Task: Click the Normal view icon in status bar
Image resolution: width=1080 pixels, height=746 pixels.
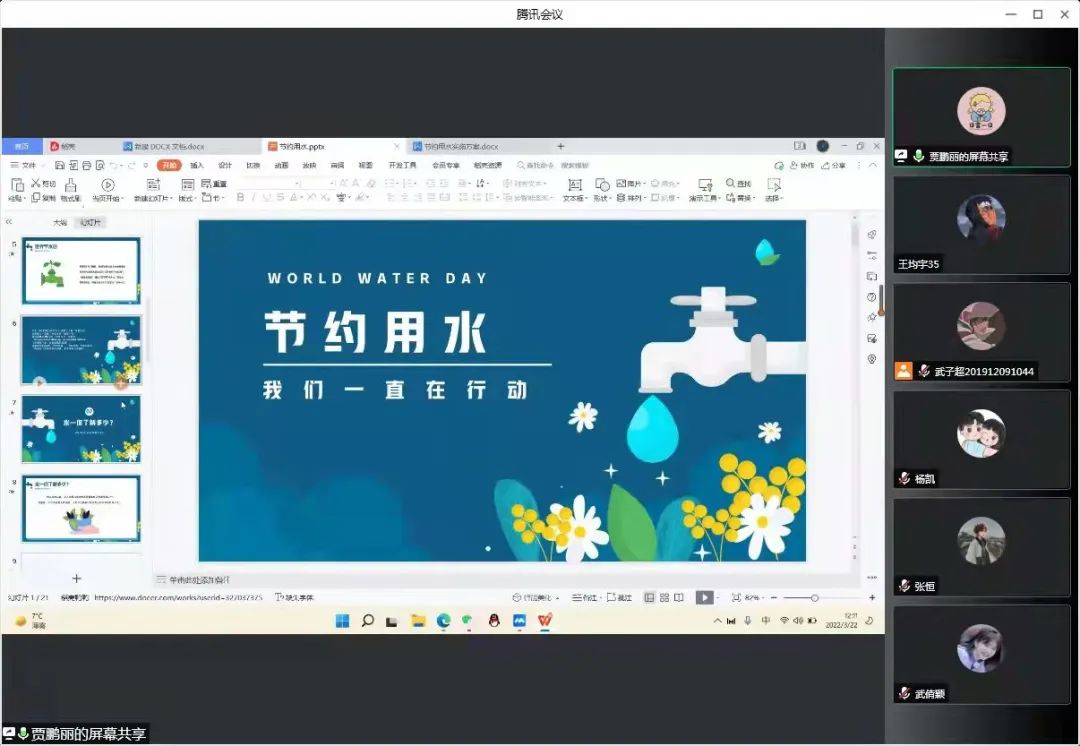Action: pyautogui.click(x=649, y=597)
